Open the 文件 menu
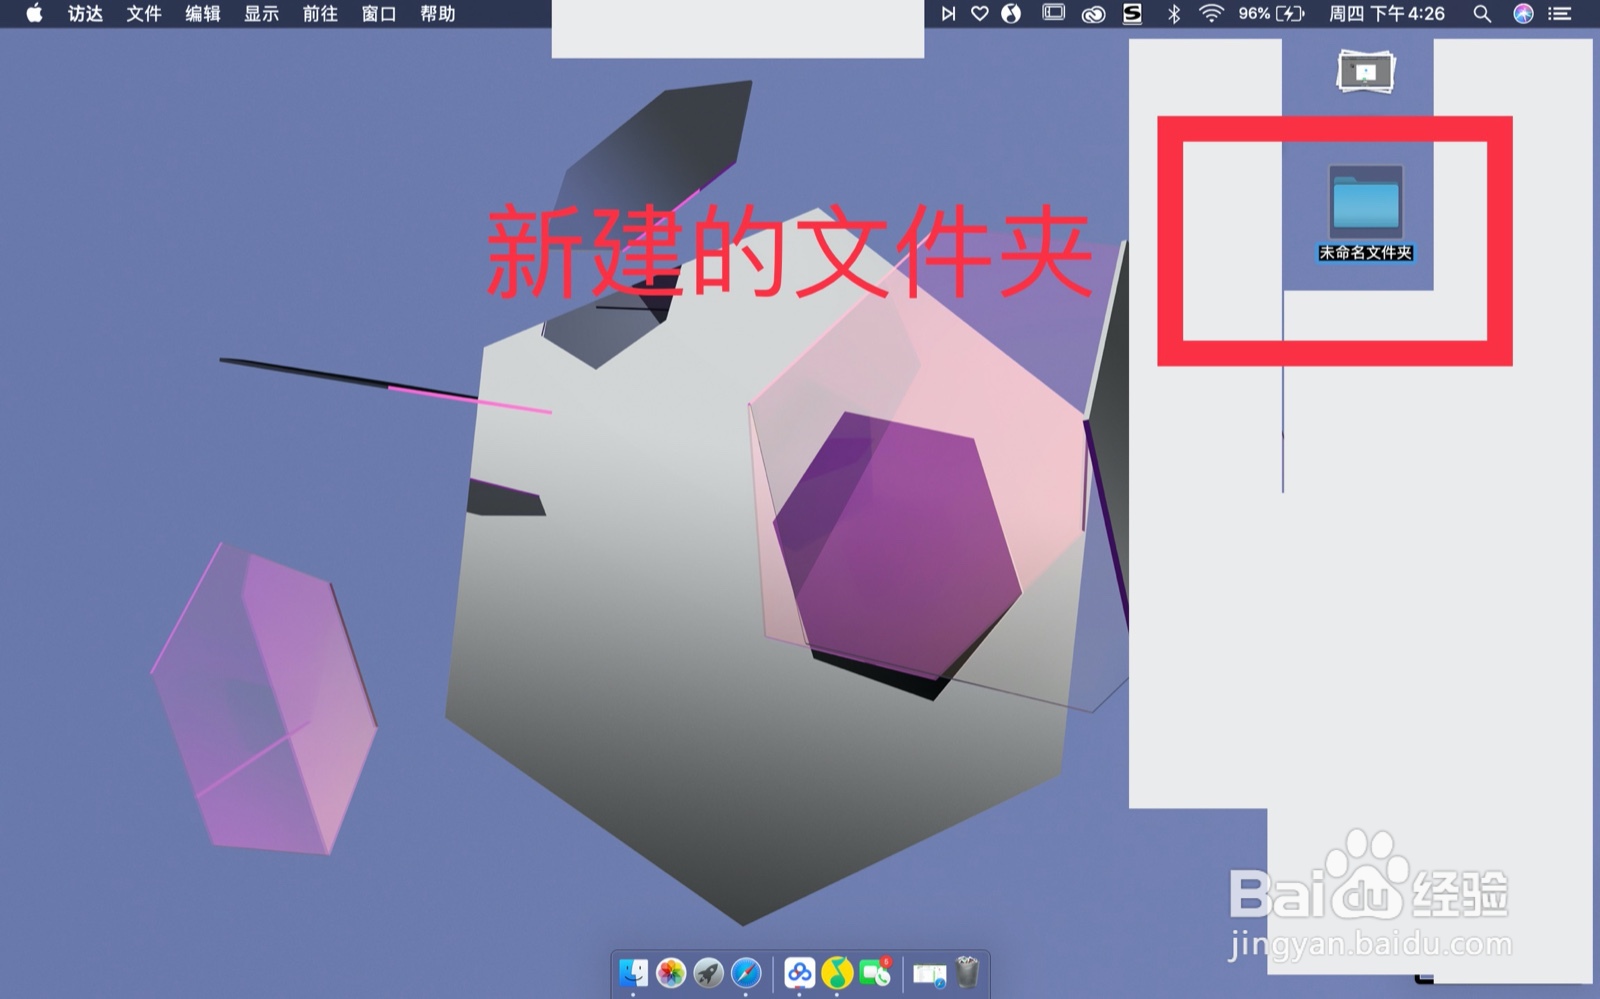This screenshot has width=1600, height=999. click(143, 14)
